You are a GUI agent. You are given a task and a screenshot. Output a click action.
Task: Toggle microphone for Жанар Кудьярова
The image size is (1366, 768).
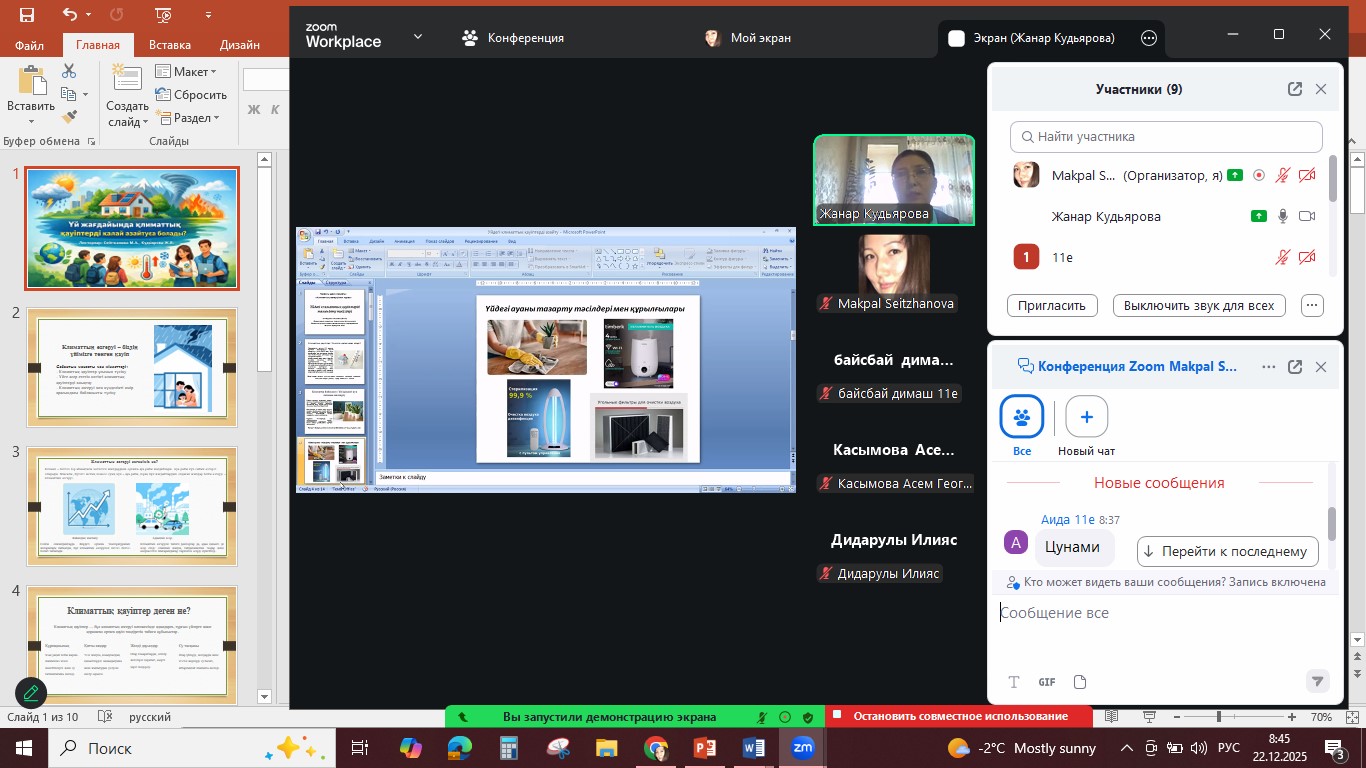[1283, 216]
